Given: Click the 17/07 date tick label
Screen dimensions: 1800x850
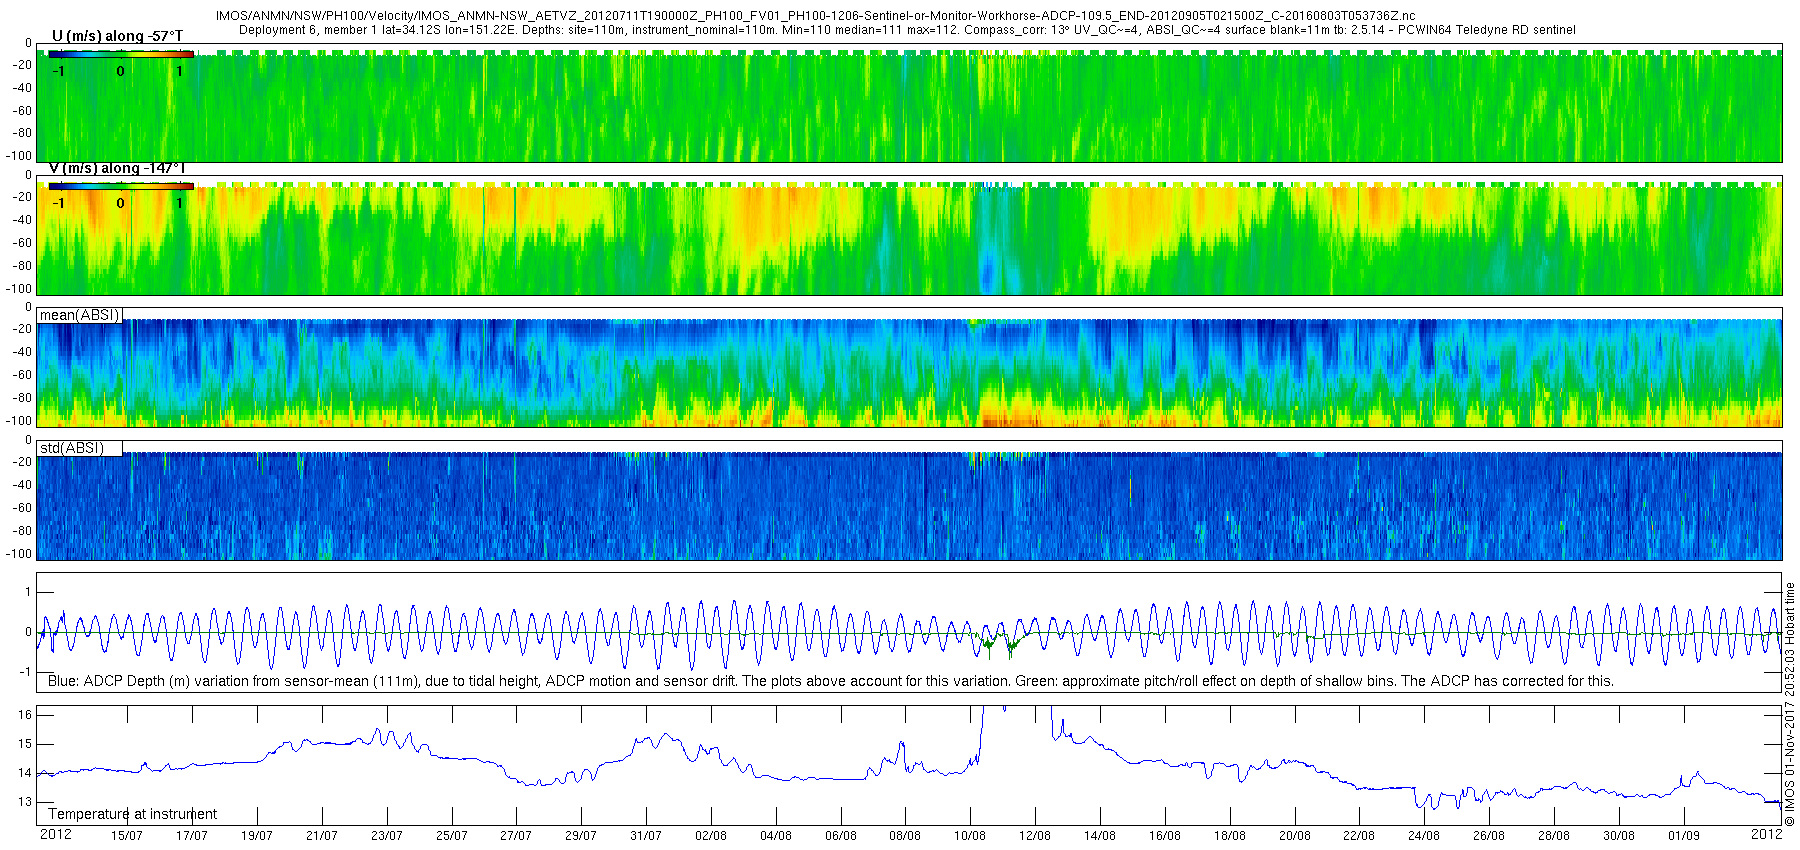Looking at the screenshot, I should (191, 836).
